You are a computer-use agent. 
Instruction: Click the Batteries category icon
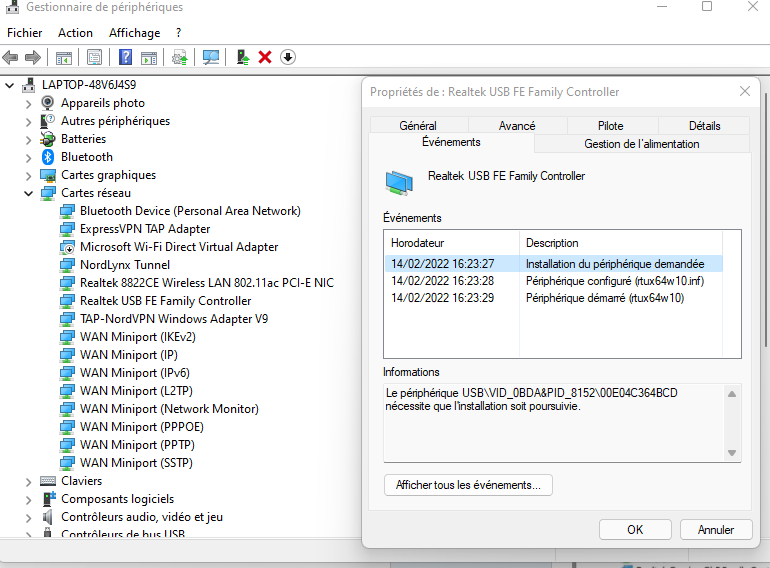pyautogui.click(x=48, y=139)
